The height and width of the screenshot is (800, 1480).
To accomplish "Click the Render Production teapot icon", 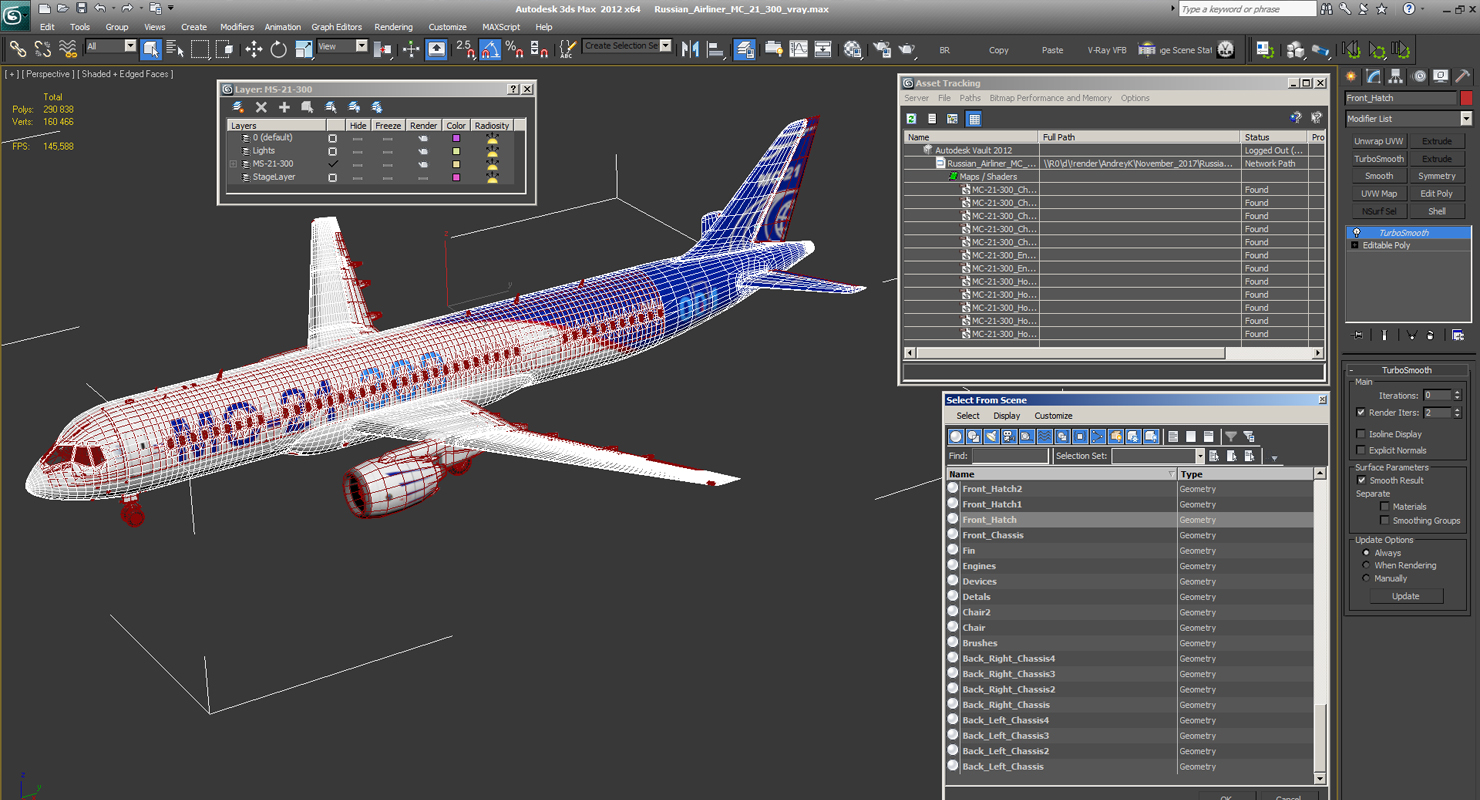I will click(x=907, y=49).
